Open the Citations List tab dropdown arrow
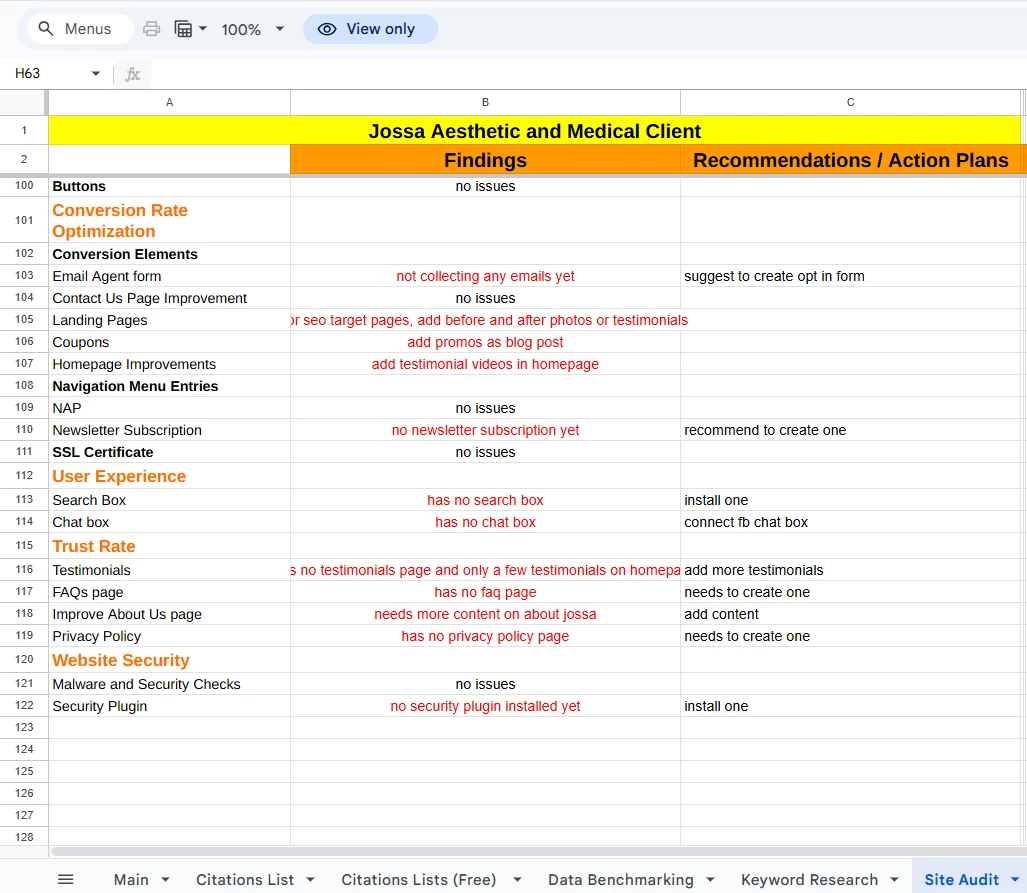1027x893 pixels. 310,879
